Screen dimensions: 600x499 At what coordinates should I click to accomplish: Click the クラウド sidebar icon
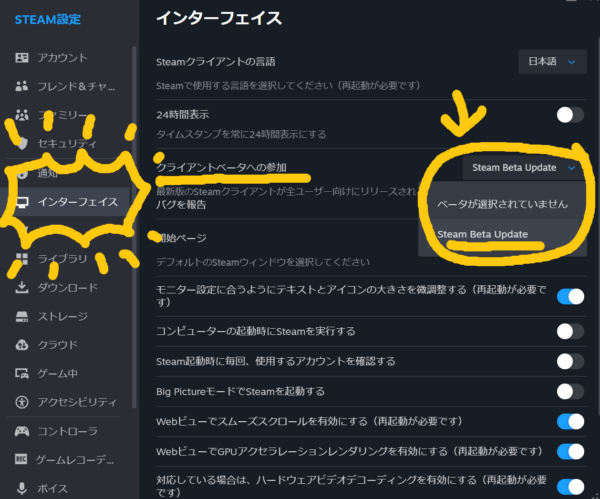click(x=22, y=345)
